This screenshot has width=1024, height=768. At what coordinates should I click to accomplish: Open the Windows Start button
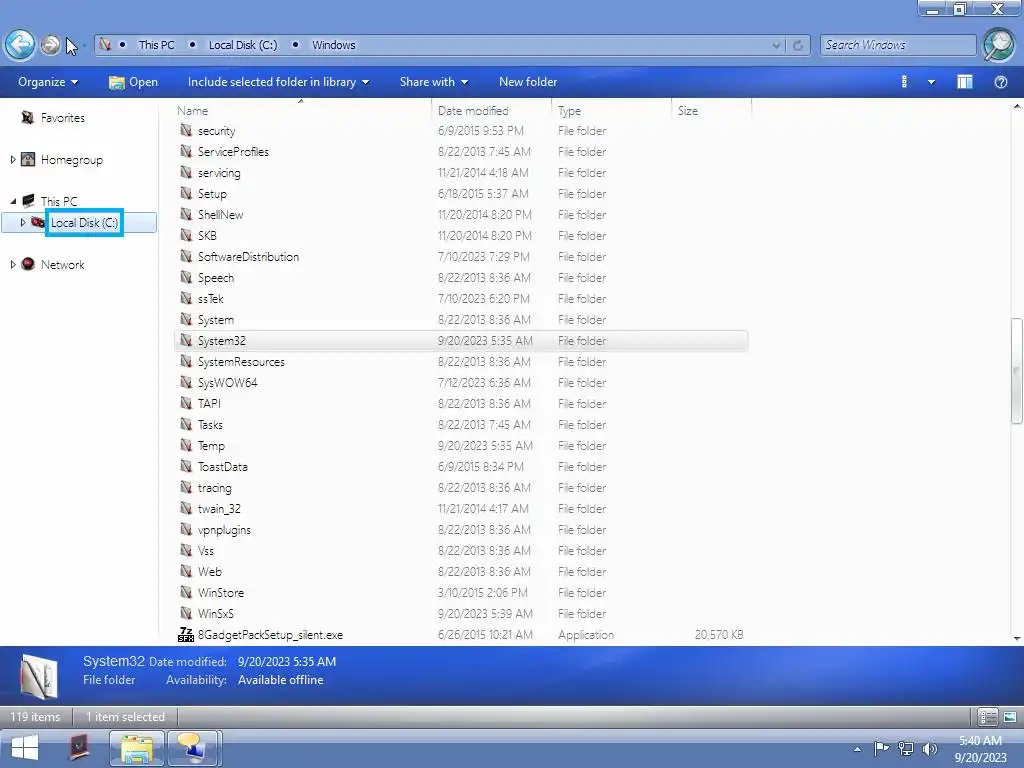click(x=25, y=747)
